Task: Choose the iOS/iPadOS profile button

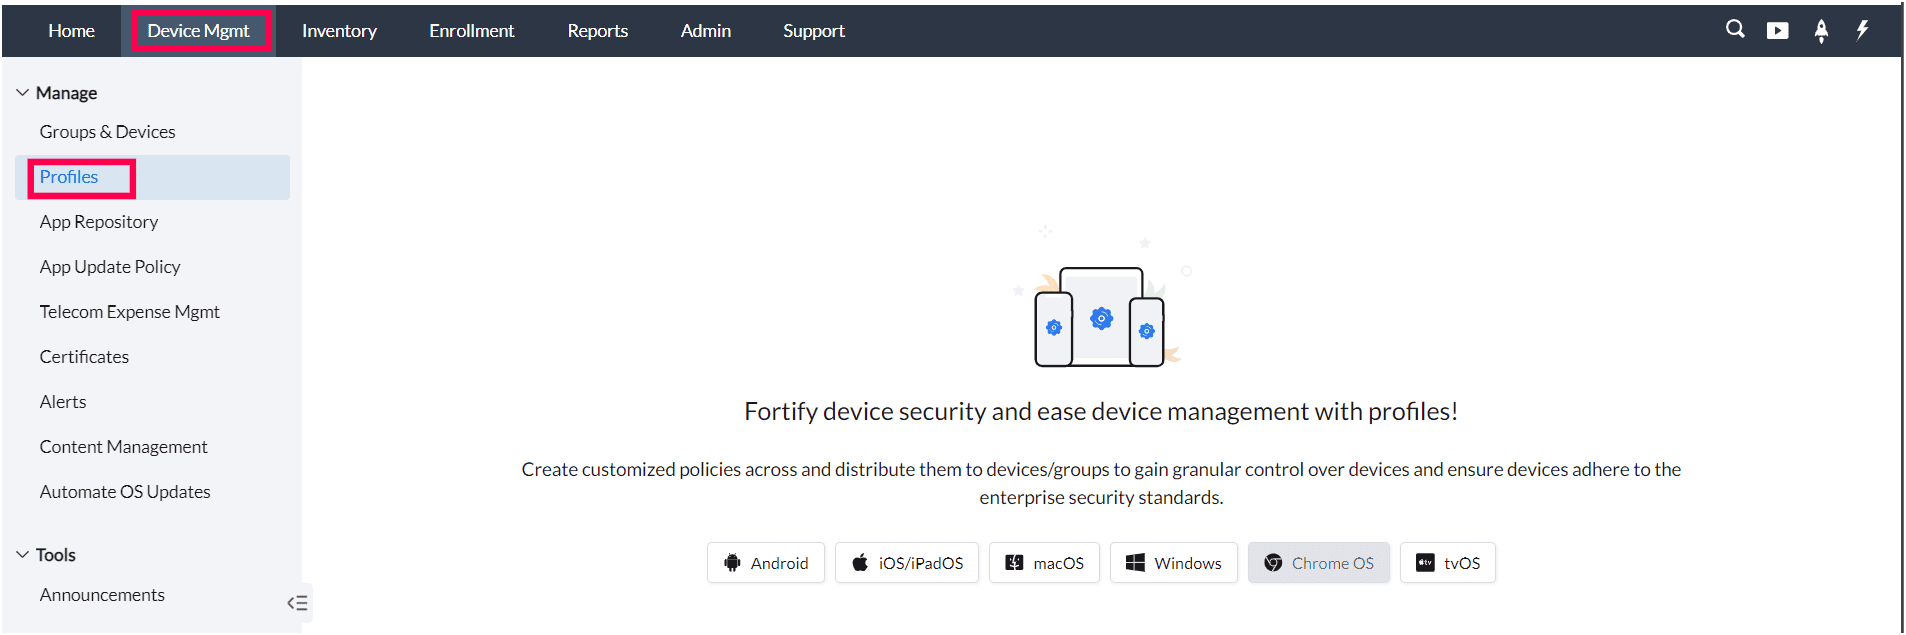Action: coord(907,563)
